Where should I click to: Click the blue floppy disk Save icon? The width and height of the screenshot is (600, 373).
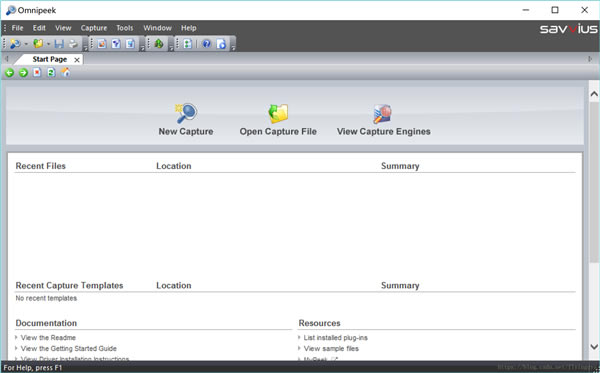click(x=59, y=44)
